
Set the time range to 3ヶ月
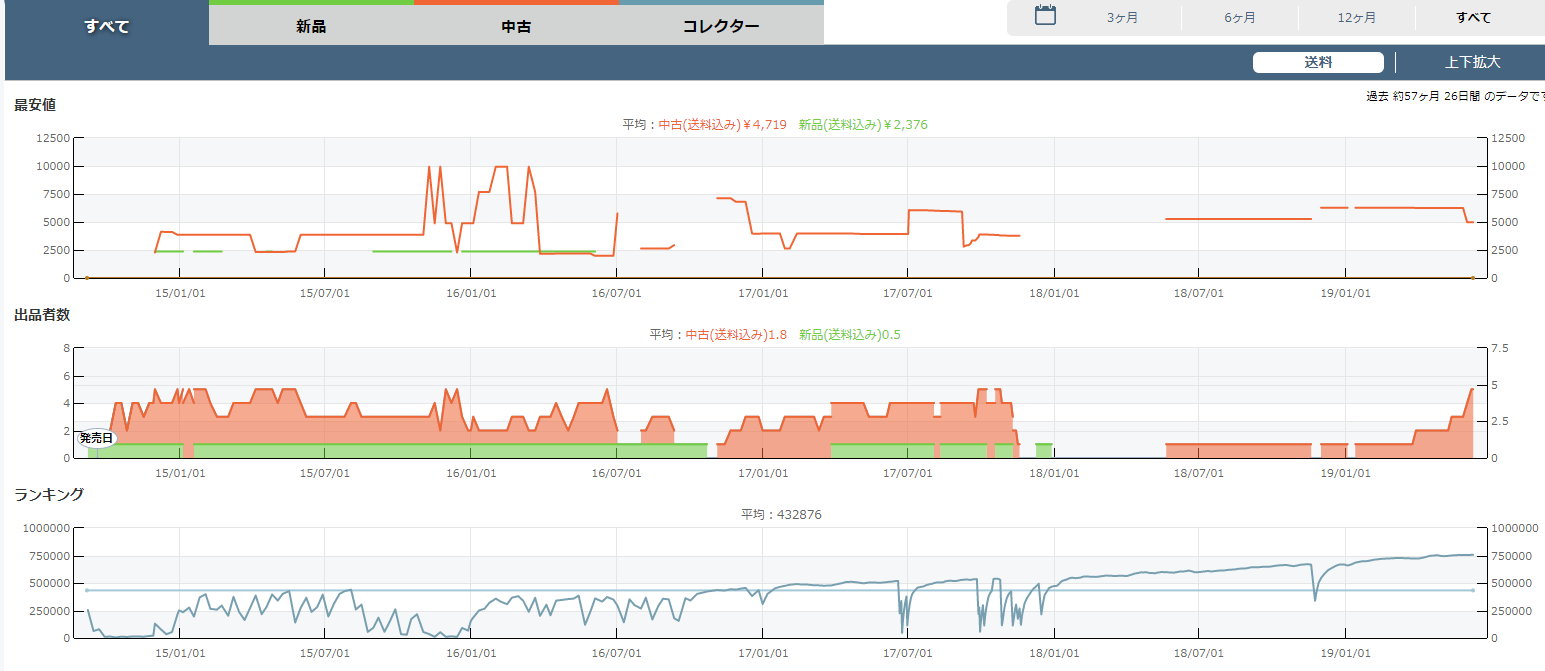click(1122, 18)
